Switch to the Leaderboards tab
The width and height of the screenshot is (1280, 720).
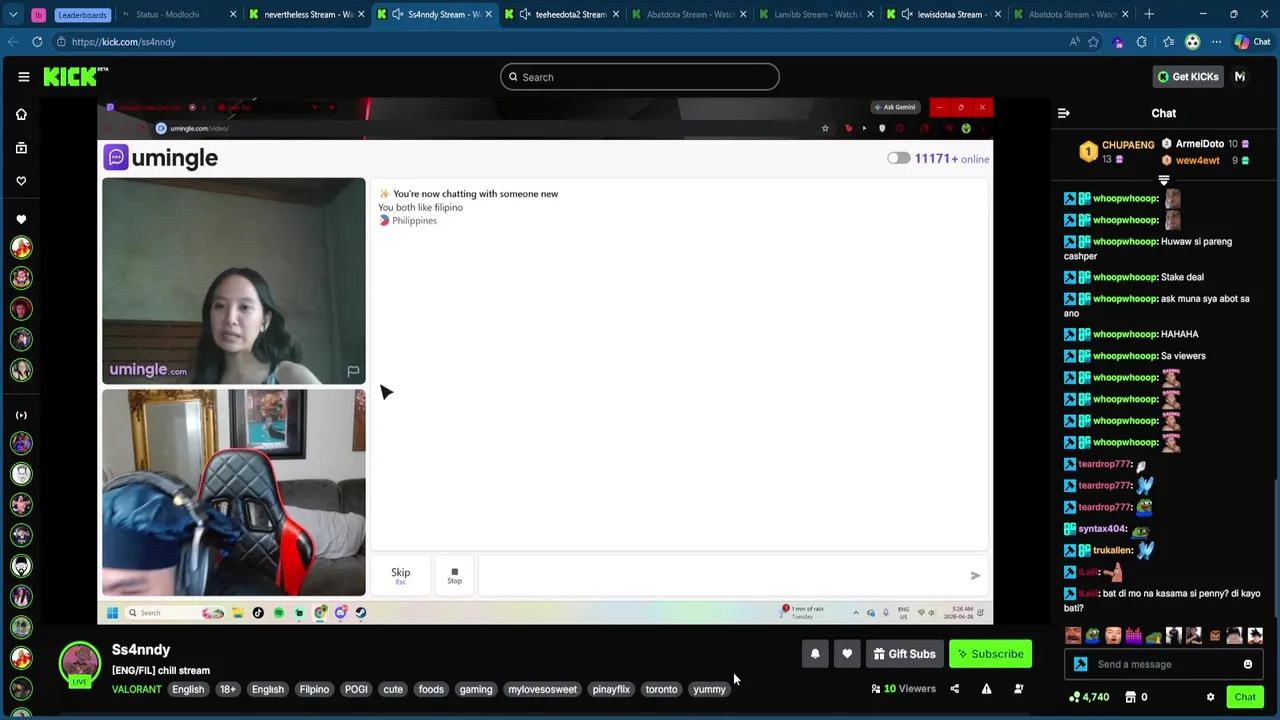[x=82, y=14]
